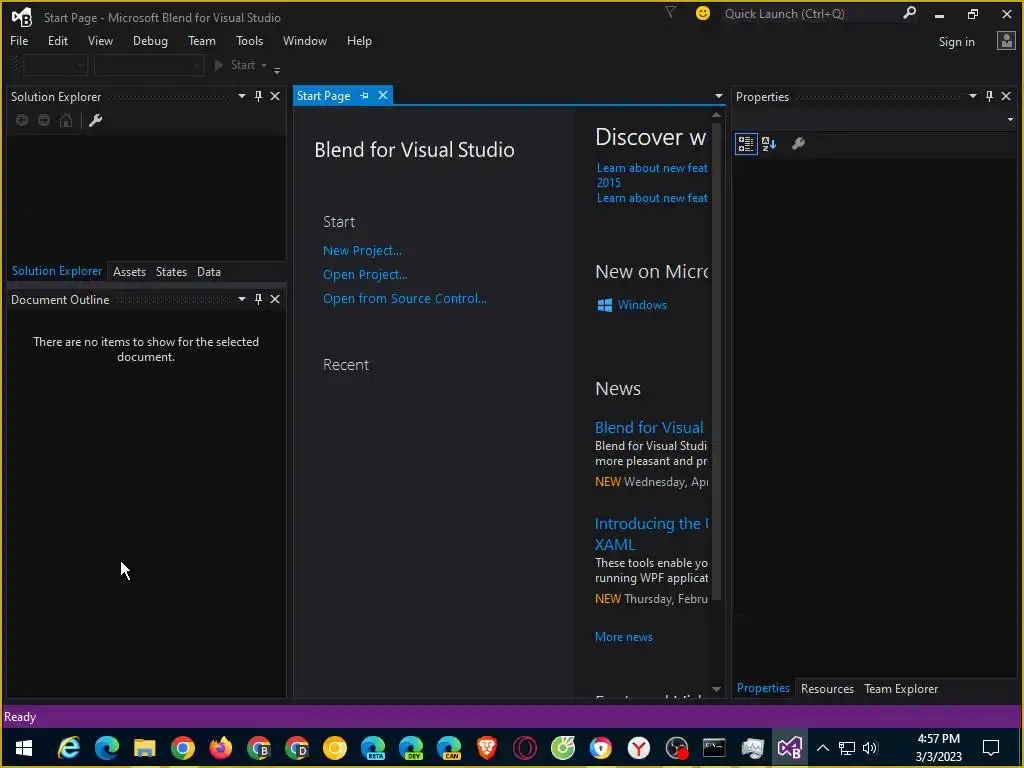Open the taskbar volume control

click(x=870, y=748)
